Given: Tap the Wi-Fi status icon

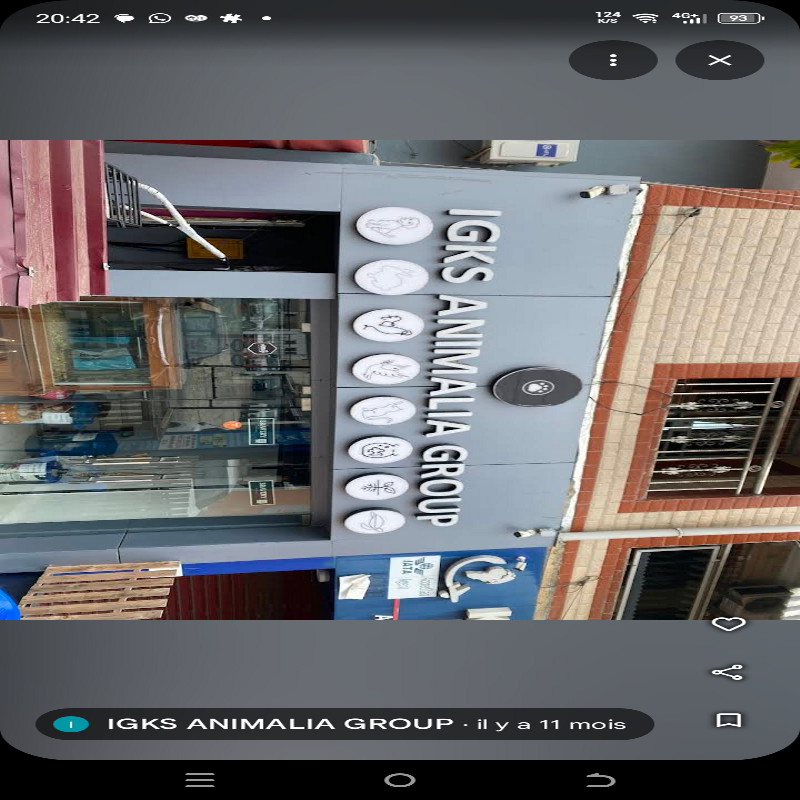Looking at the screenshot, I should [x=645, y=18].
